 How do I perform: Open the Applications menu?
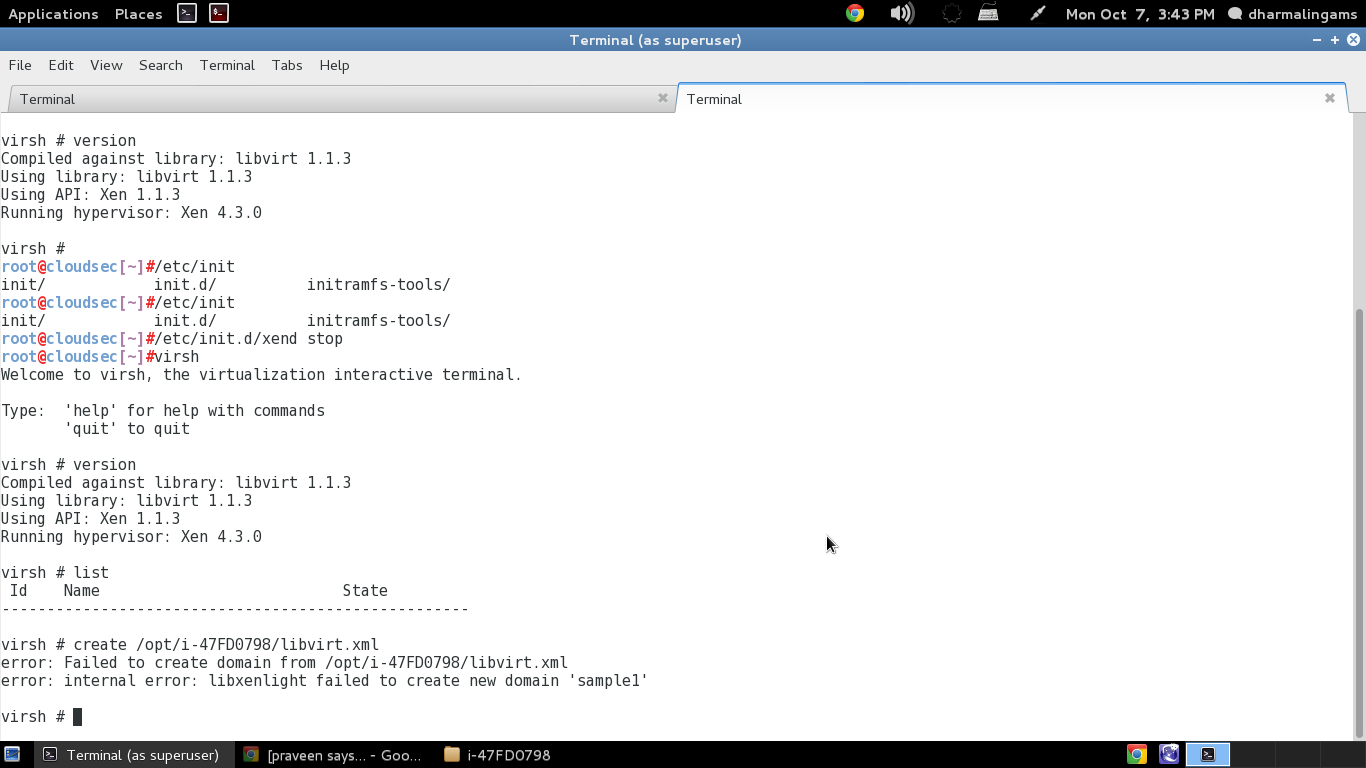pos(53,14)
